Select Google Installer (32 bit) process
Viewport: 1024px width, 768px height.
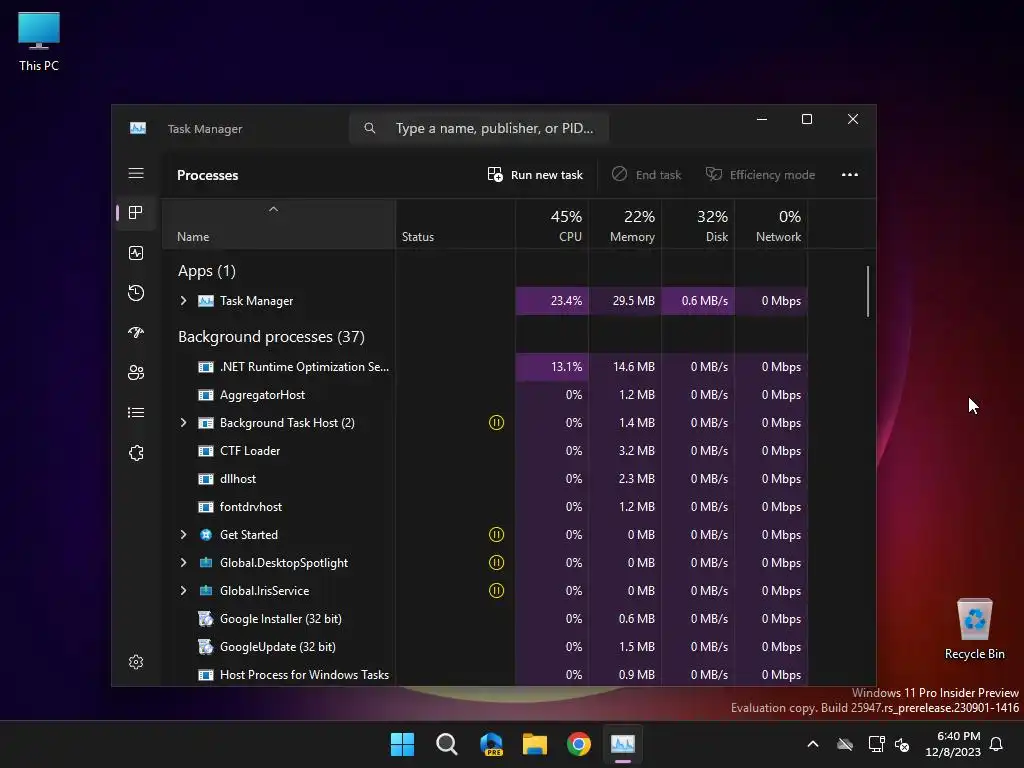tap(485, 618)
